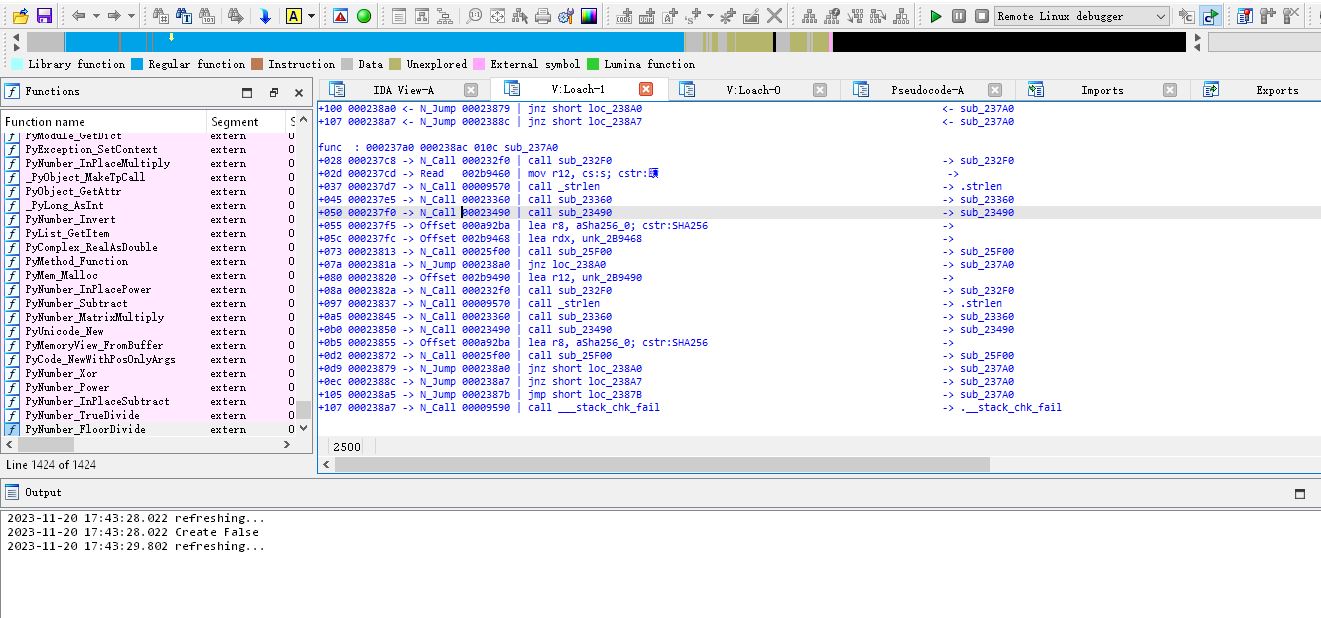1321x618 pixels.
Task: Pause process with the pause button
Action: tap(959, 16)
